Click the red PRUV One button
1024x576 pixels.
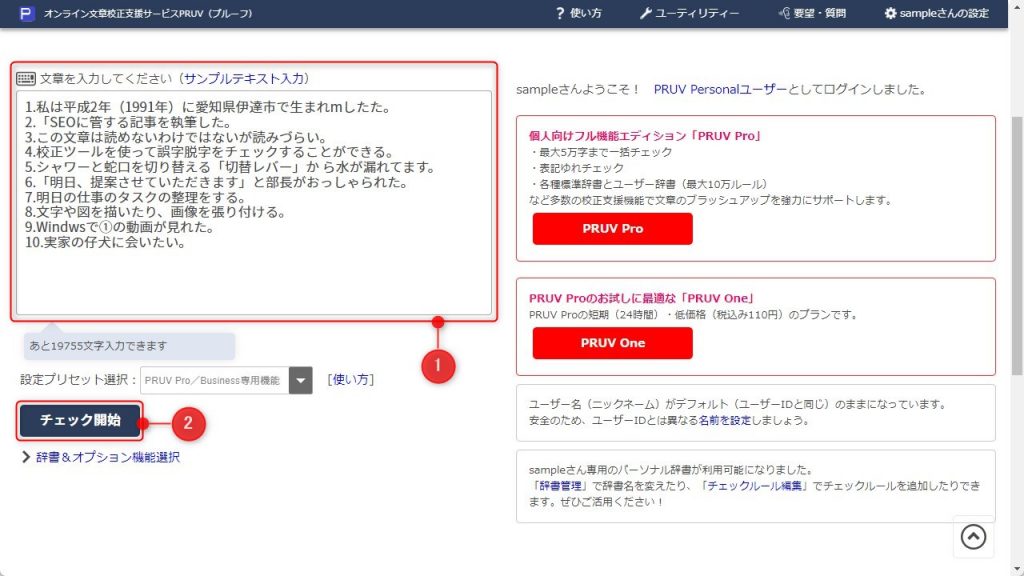(x=613, y=343)
